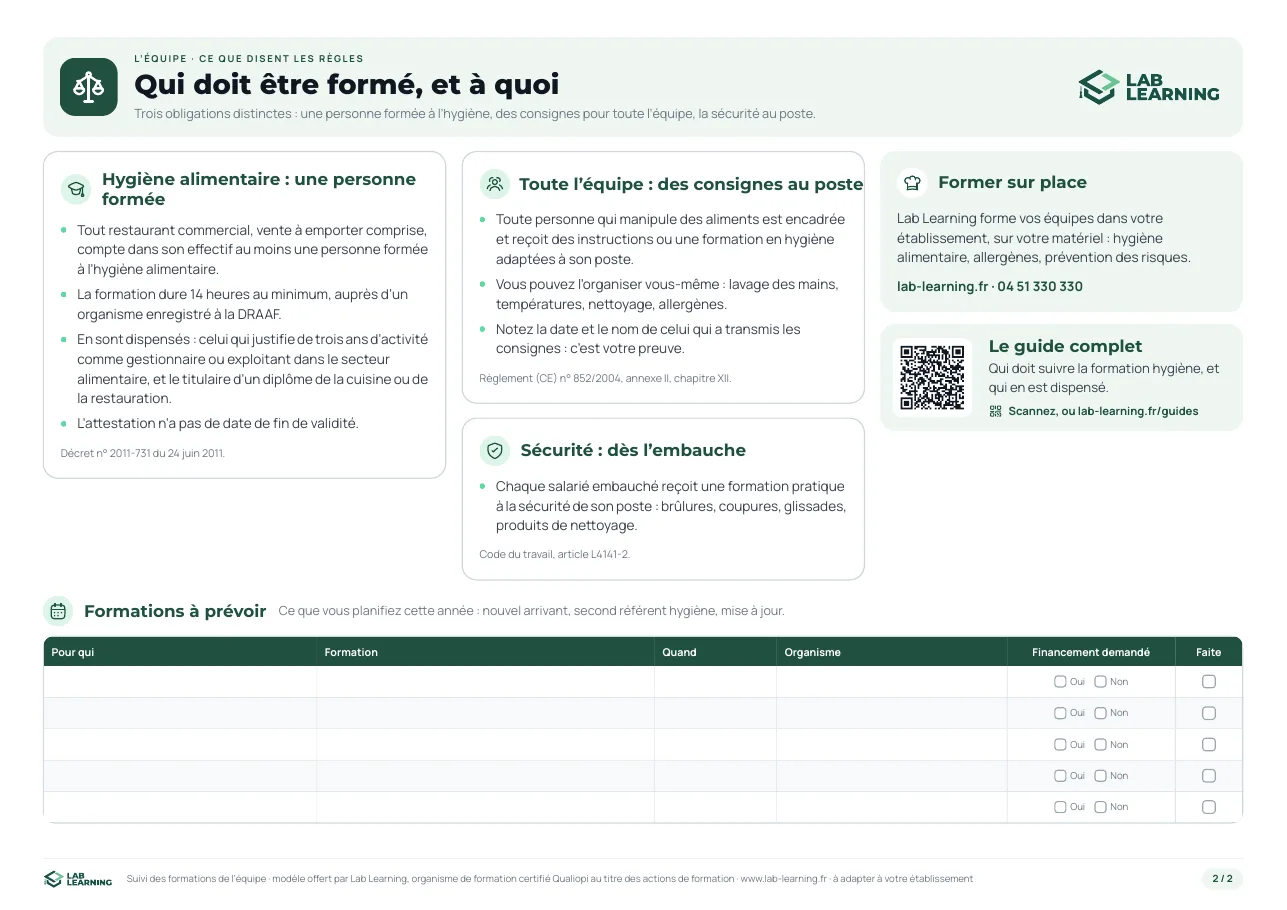
Task: Click the large QR code image
Action: 932,378
